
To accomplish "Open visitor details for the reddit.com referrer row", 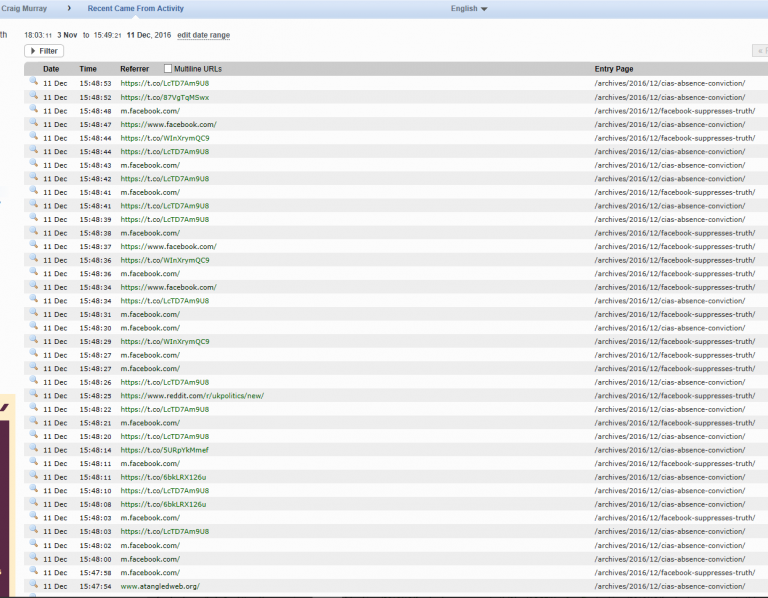I will [33, 394].
